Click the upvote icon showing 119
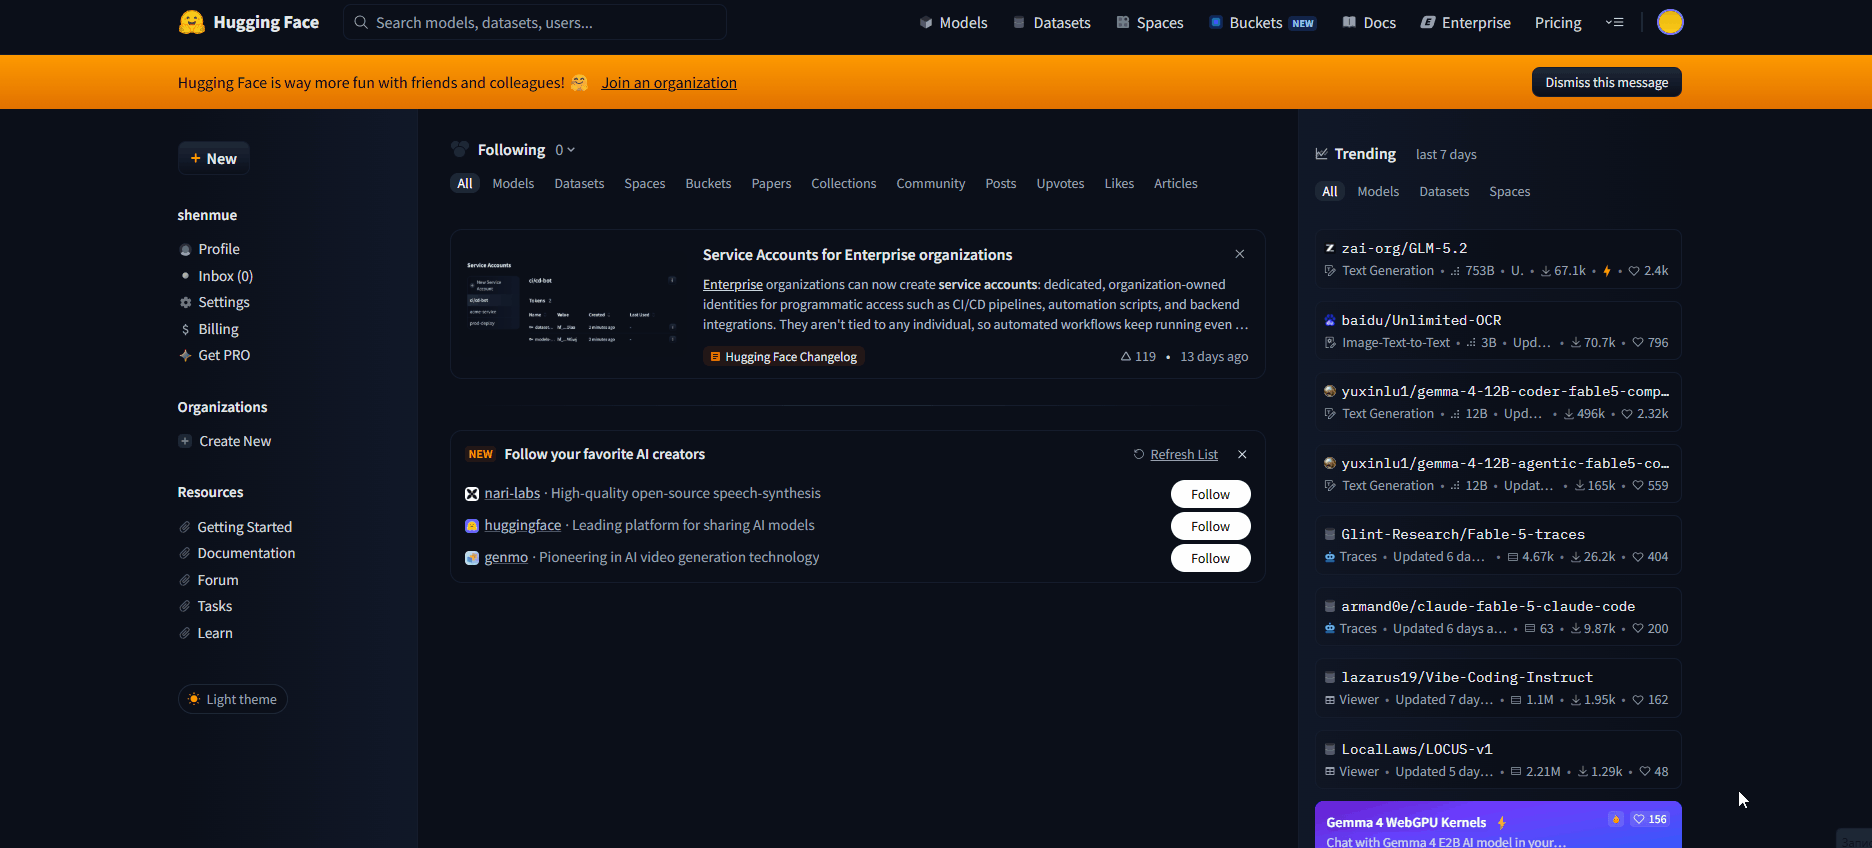The image size is (1872, 848). (1126, 357)
